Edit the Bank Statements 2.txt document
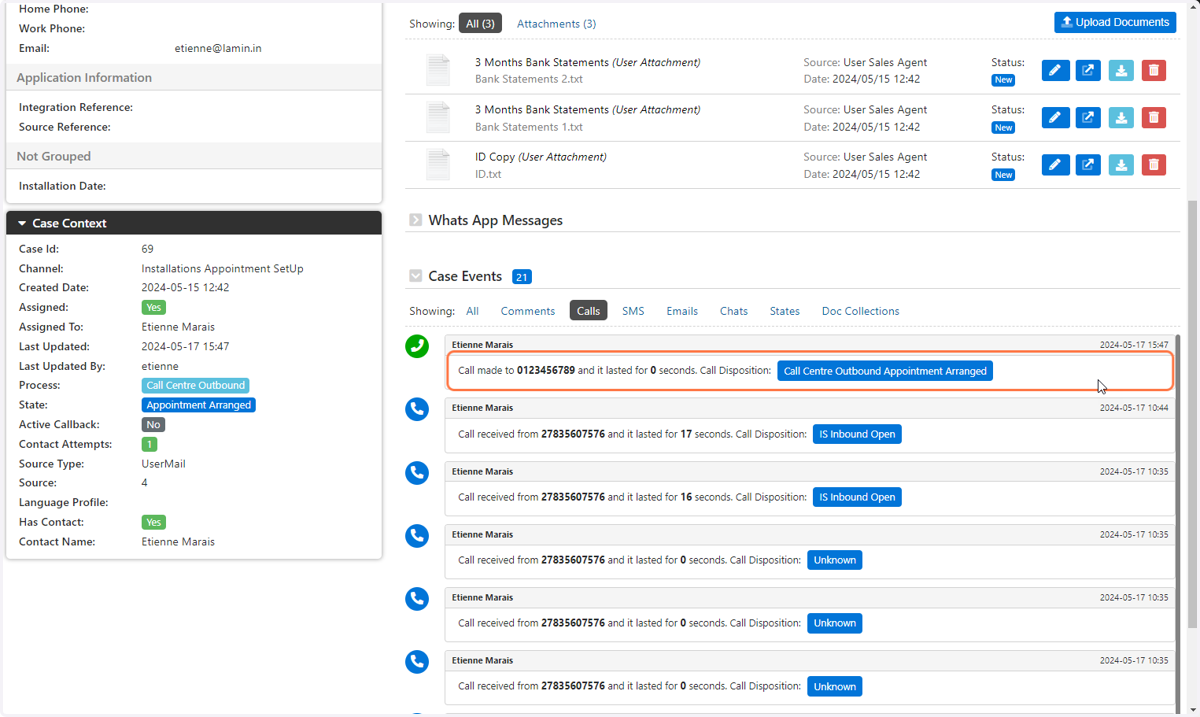The height and width of the screenshot is (717, 1200). (x=1055, y=70)
